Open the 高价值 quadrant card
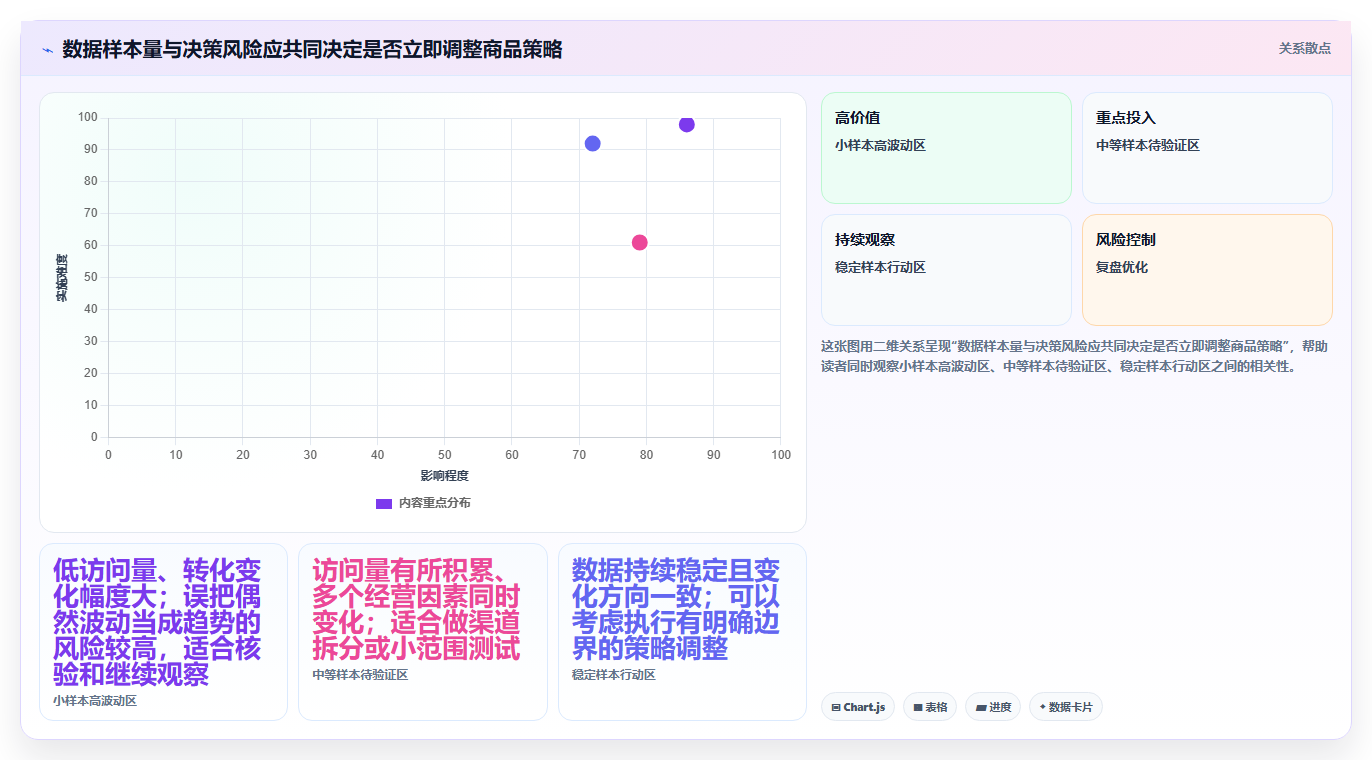Image resolution: width=1372 pixels, height=760 pixels. pyautogui.click(x=946, y=148)
